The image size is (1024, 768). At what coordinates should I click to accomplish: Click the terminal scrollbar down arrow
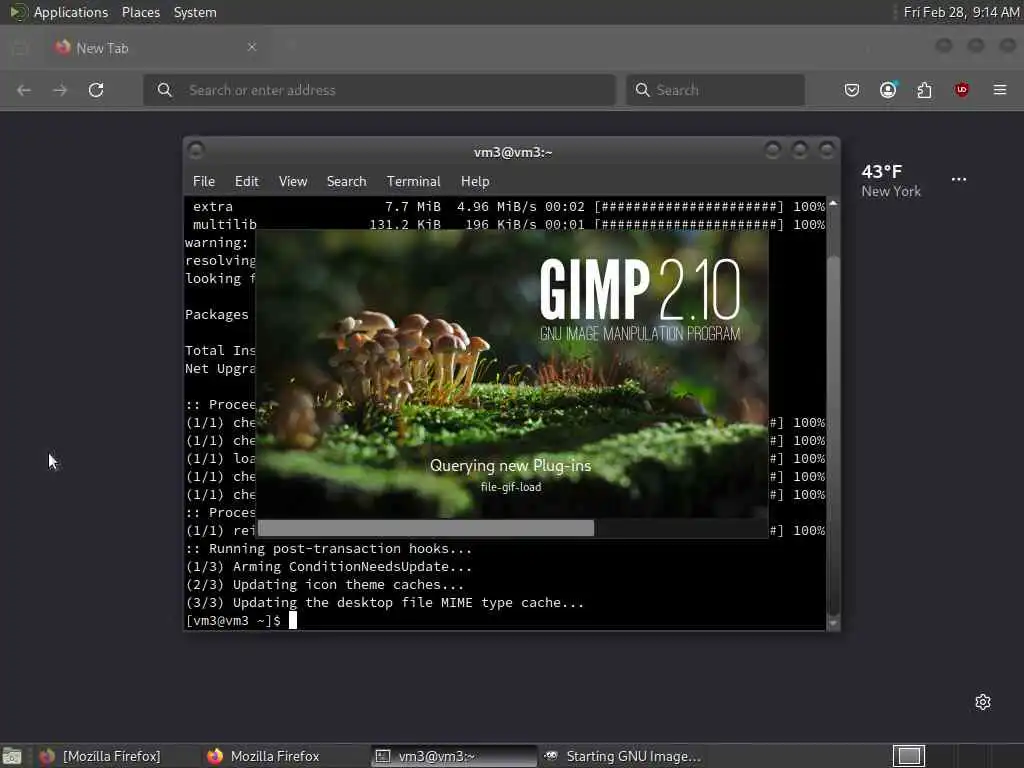833,623
